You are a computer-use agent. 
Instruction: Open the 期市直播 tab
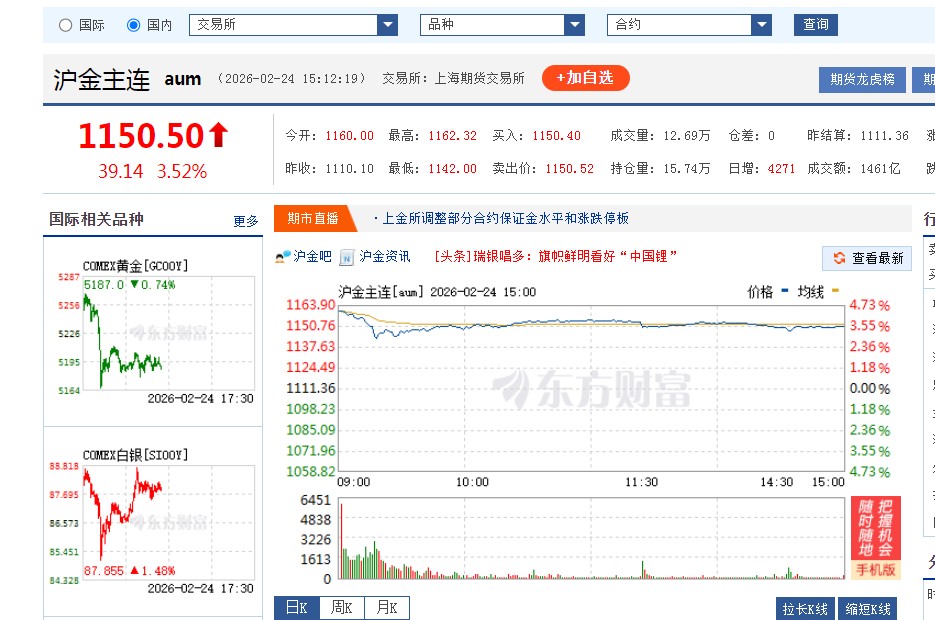307,218
